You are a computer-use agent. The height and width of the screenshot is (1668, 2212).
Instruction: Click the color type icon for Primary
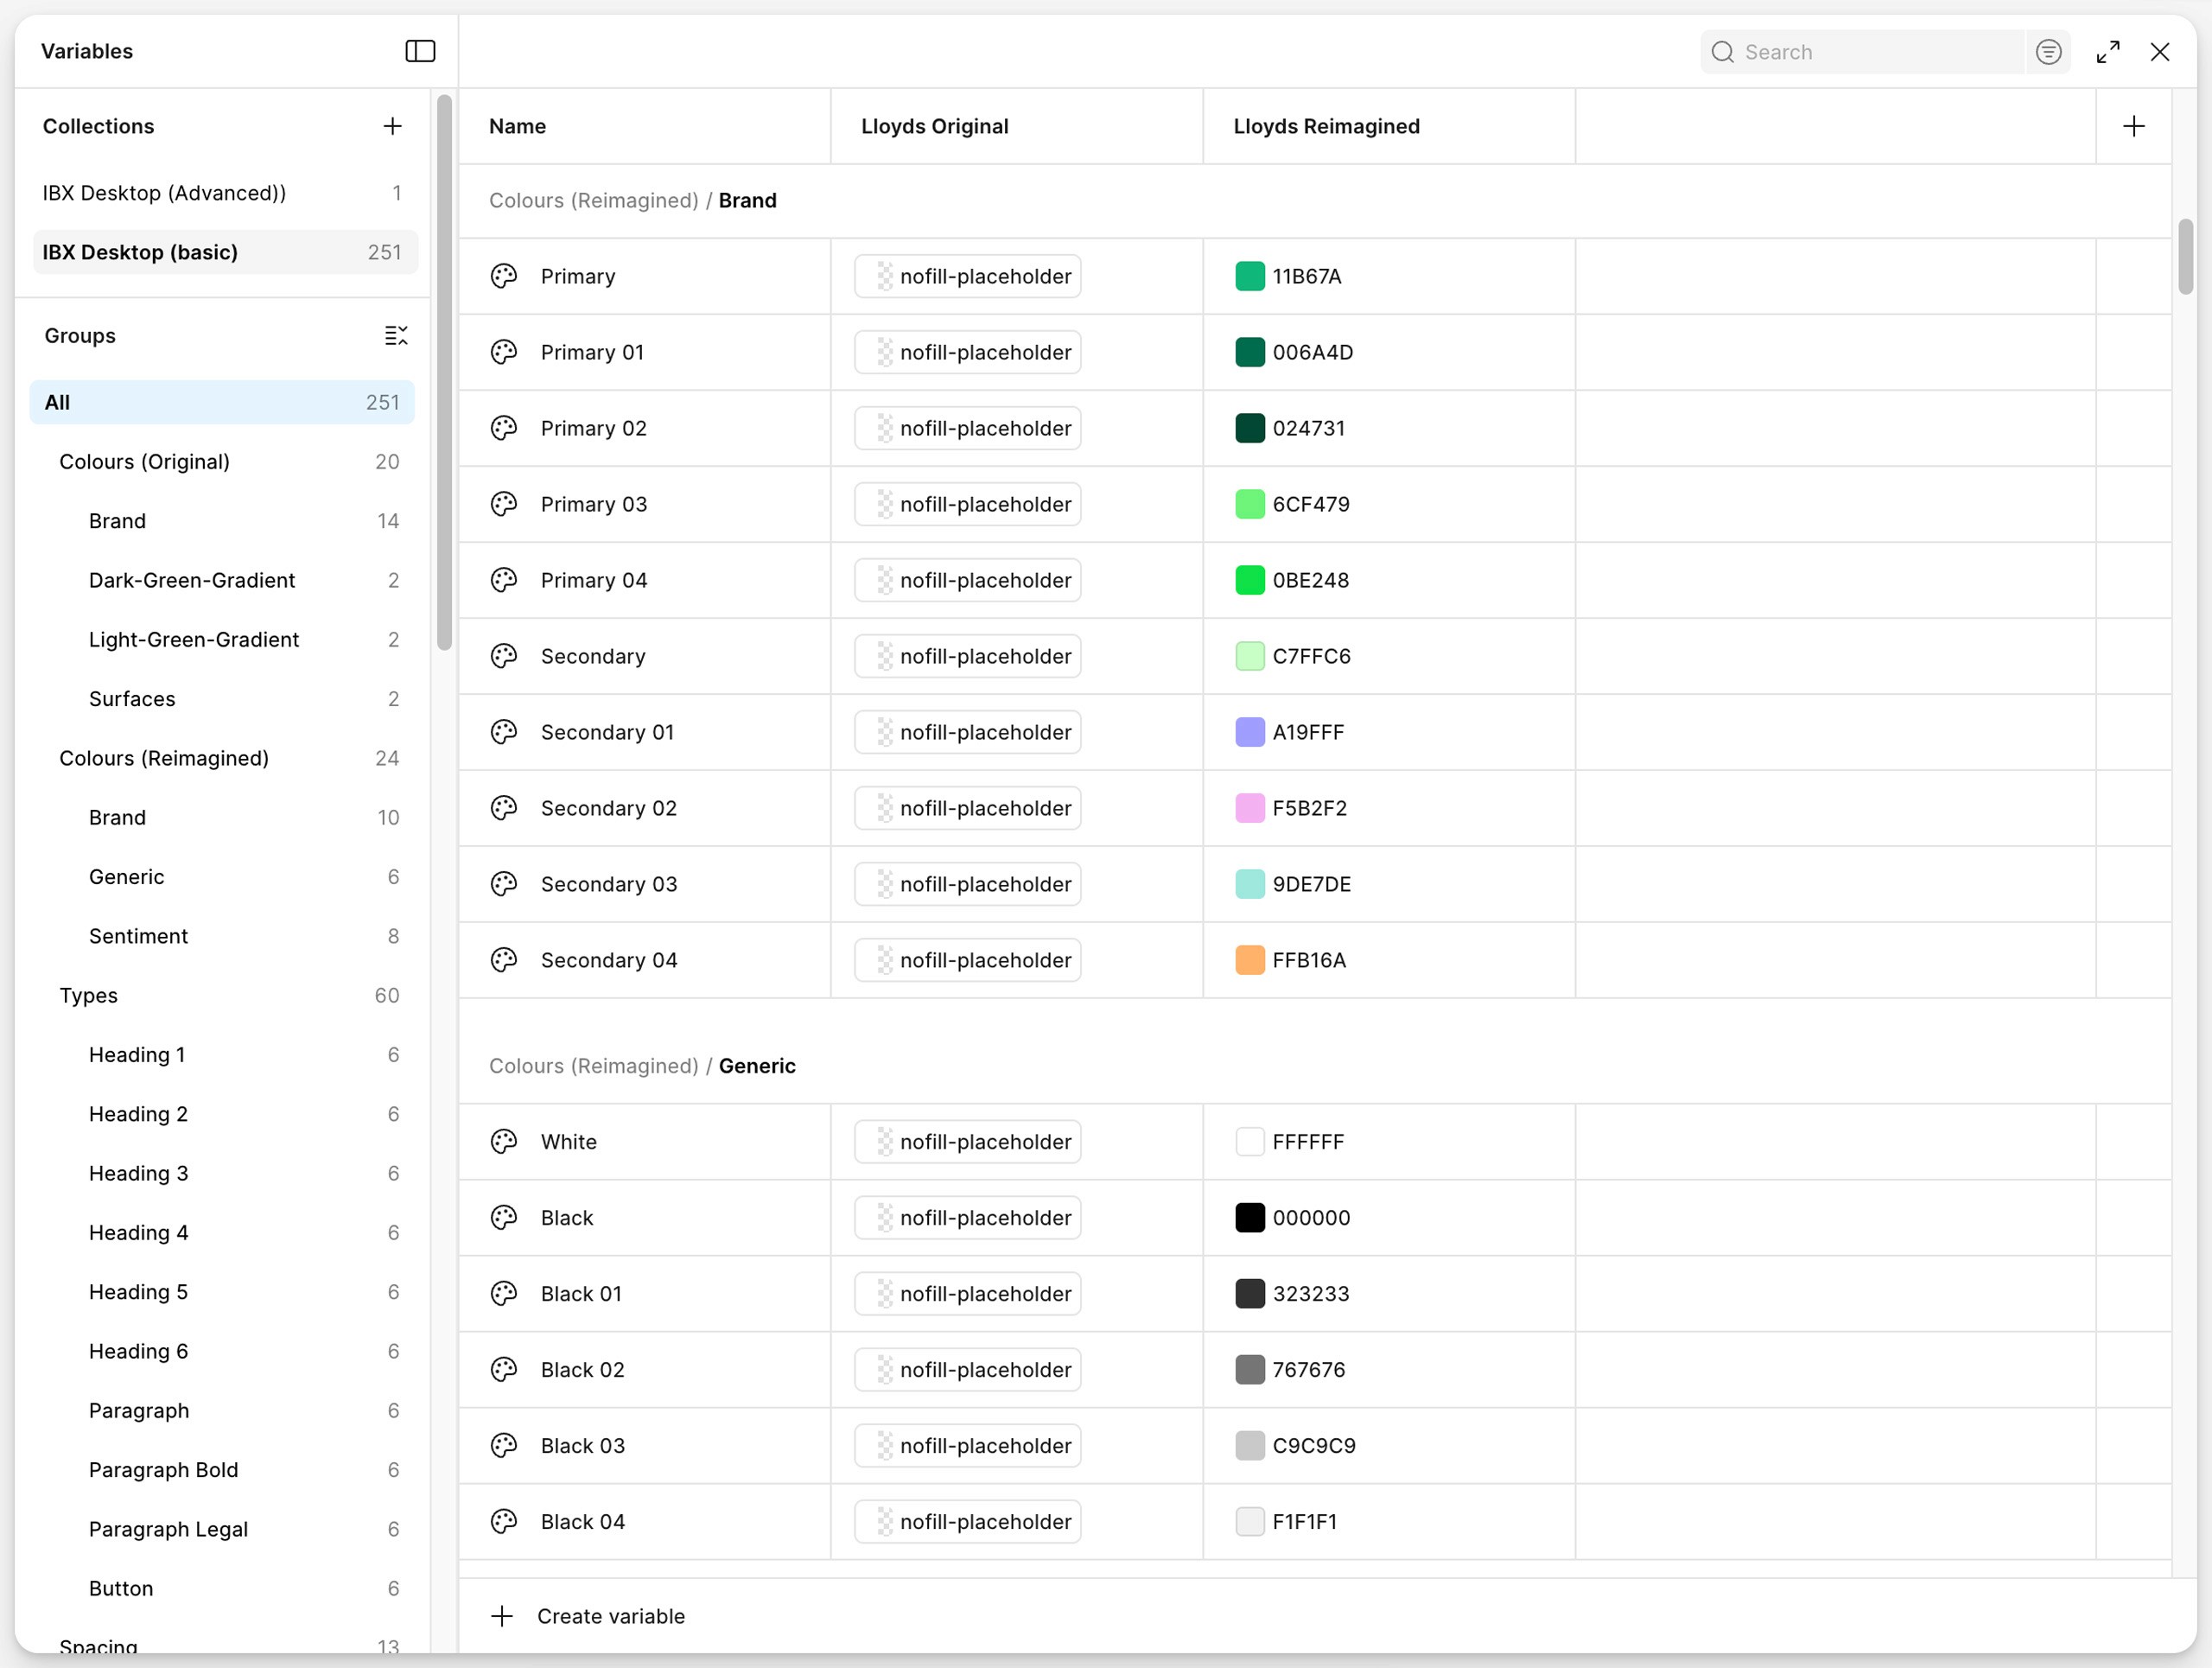504,276
